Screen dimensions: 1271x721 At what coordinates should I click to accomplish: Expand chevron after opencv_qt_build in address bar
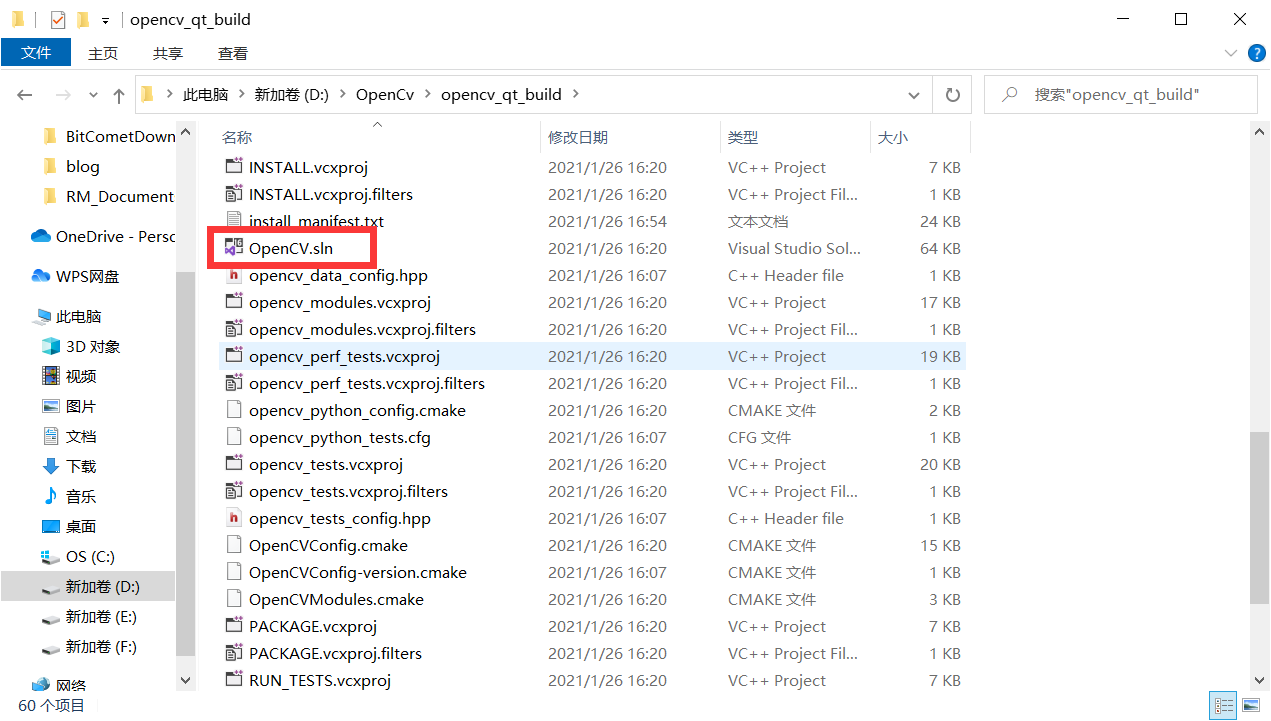(575, 95)
